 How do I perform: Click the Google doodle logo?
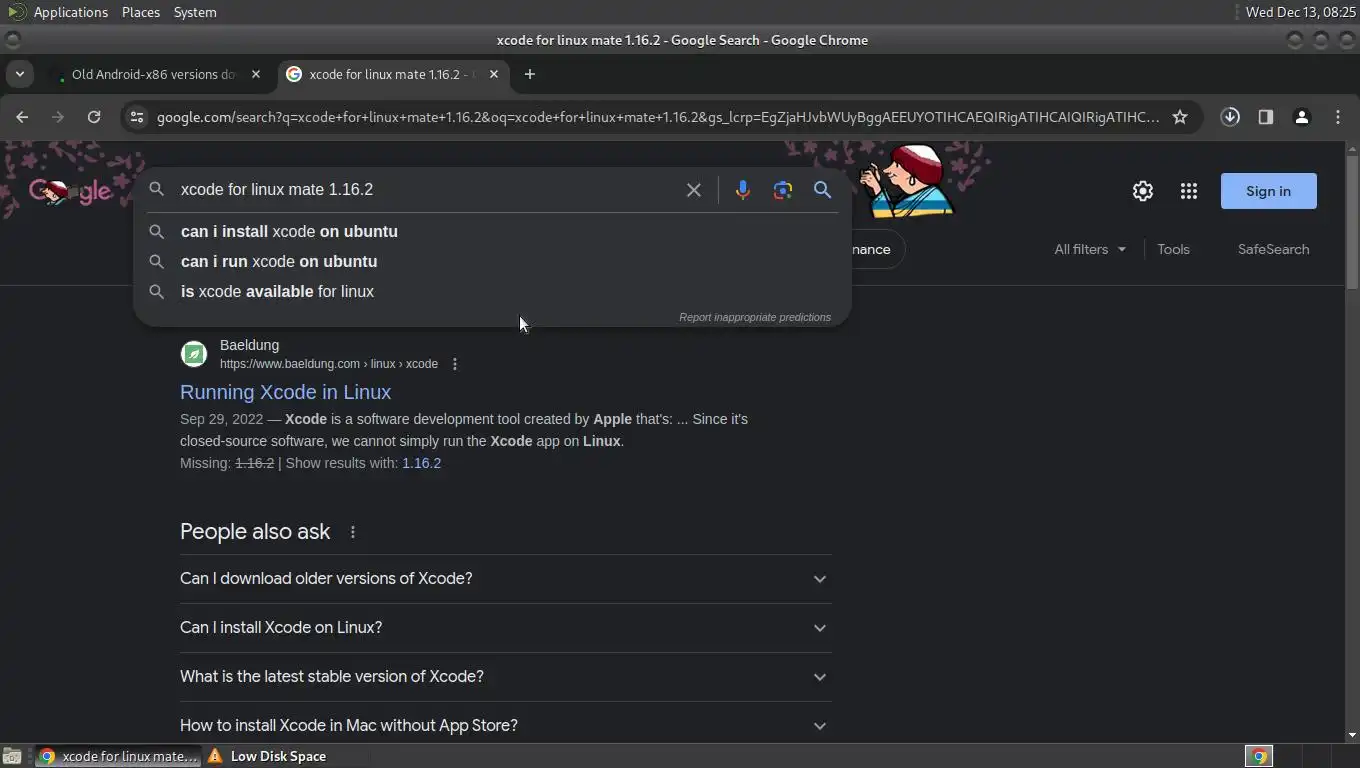coord(70,191)
